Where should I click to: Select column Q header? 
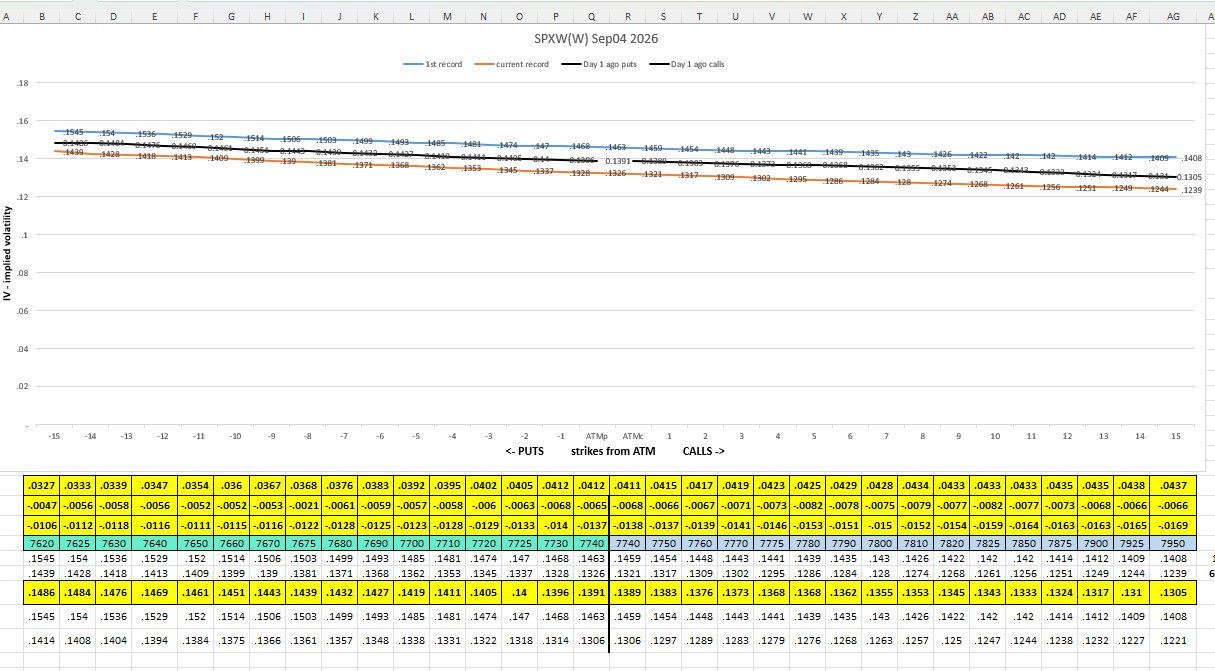pos(591,16)
